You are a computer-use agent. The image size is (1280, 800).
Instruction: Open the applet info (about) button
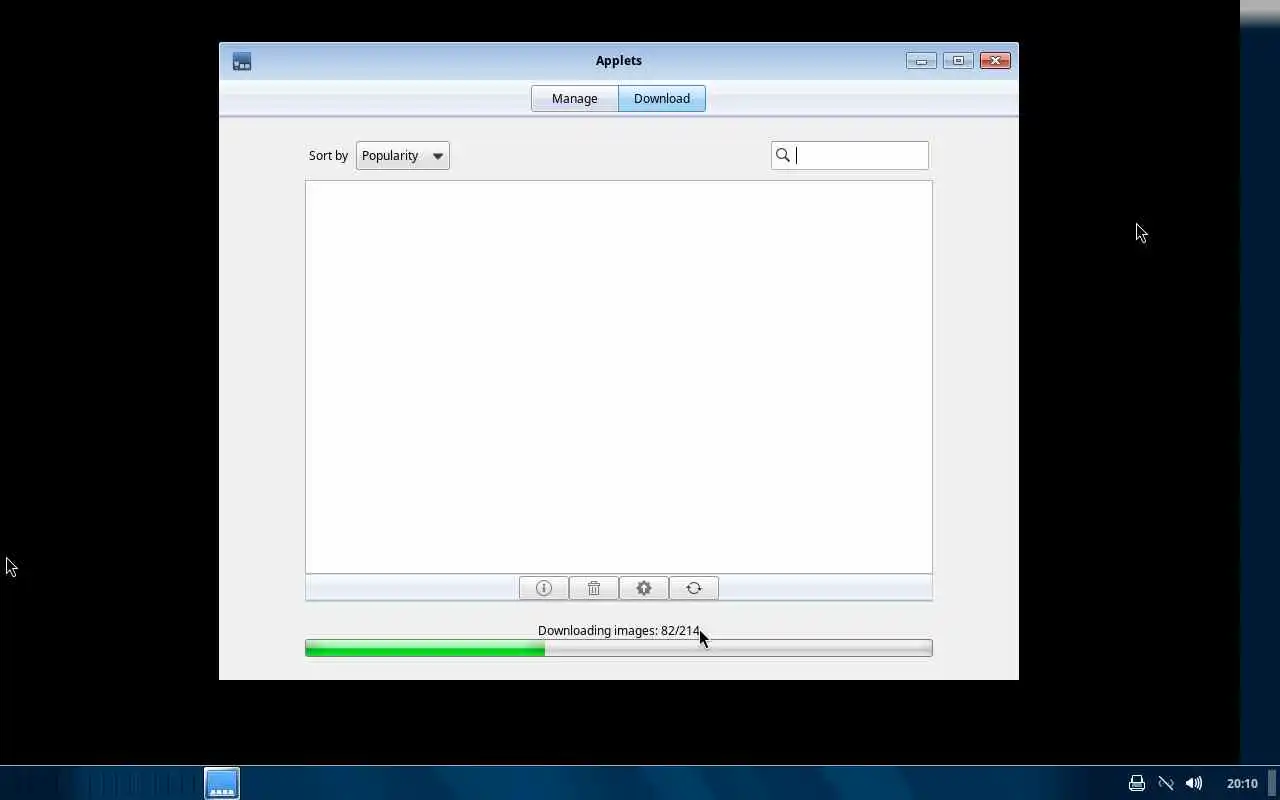point(544,588)
